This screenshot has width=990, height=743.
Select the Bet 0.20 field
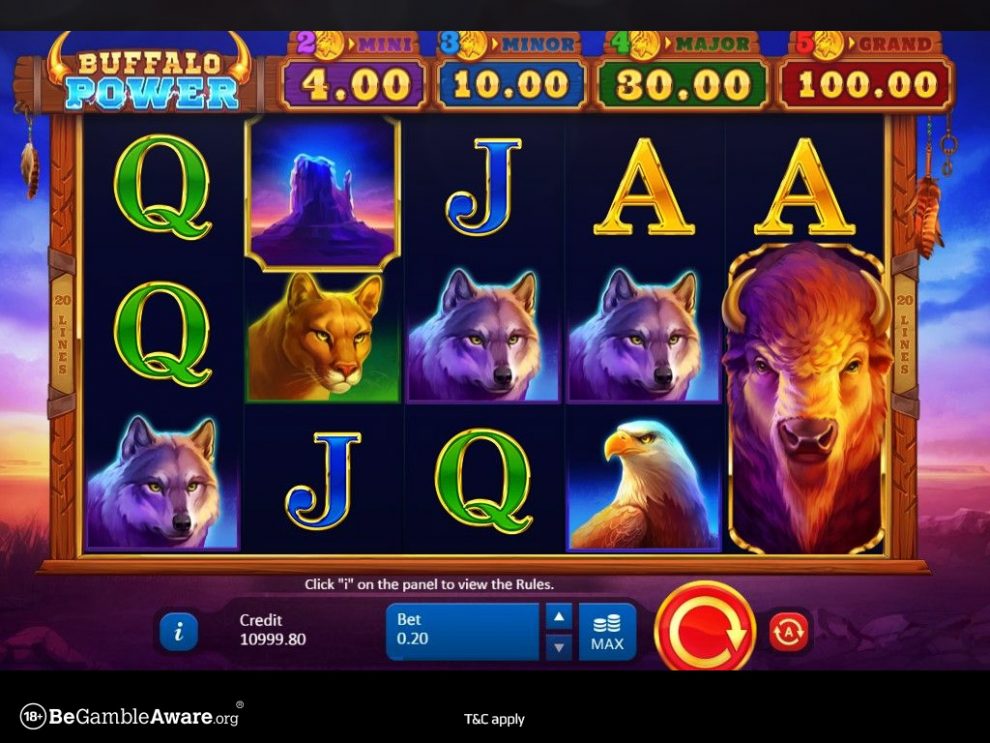463,632
